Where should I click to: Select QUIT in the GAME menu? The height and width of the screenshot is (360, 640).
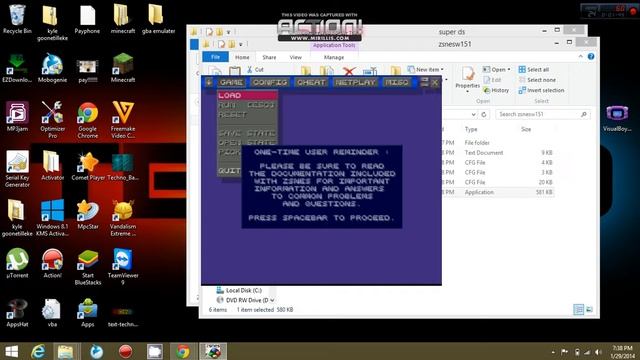229,171
